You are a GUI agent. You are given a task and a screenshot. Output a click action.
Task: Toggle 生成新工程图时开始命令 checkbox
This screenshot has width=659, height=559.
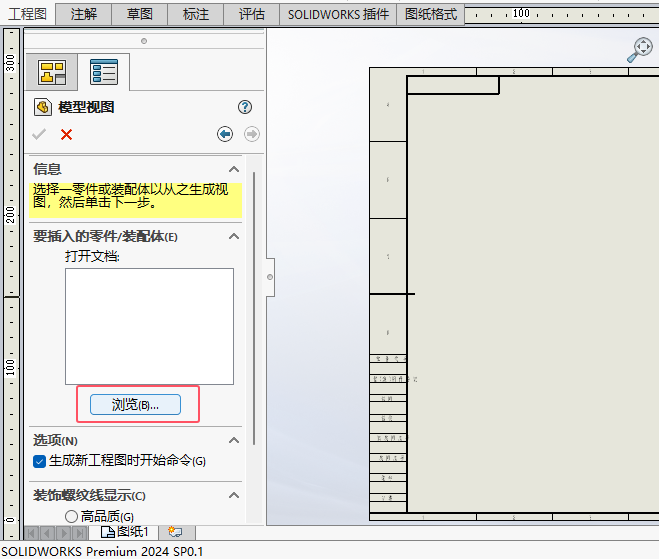(39, 461)
